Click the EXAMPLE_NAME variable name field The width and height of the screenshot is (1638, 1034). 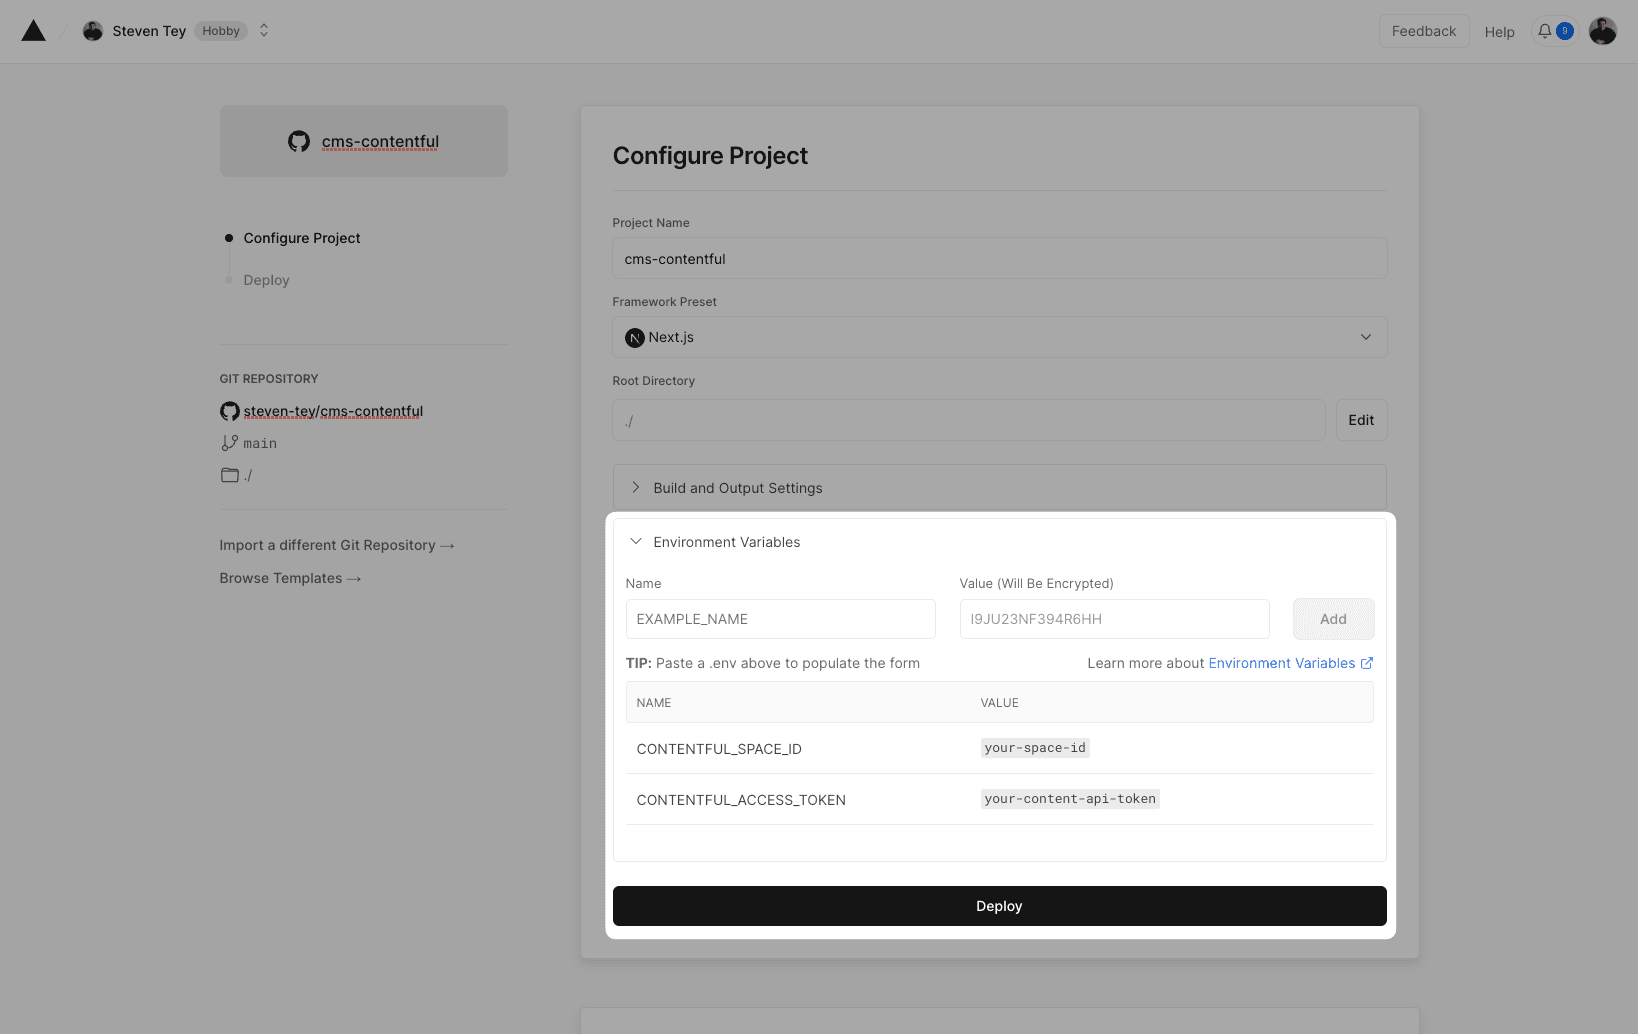[780, 619]
